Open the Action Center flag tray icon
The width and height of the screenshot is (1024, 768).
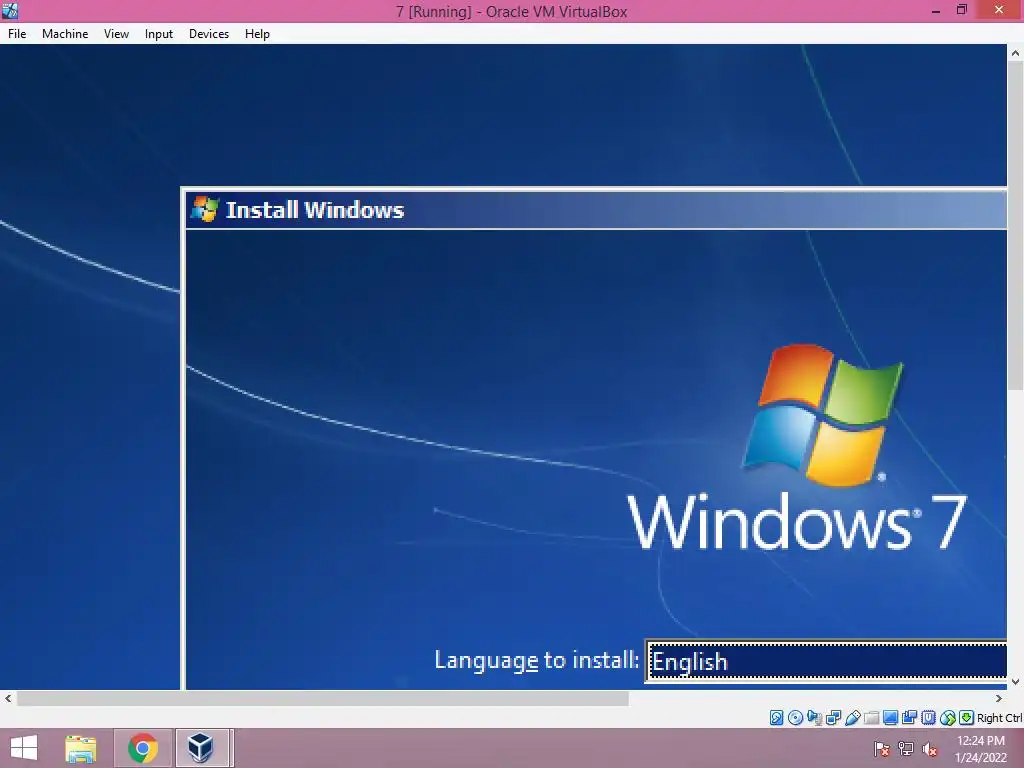pos(882,749)
